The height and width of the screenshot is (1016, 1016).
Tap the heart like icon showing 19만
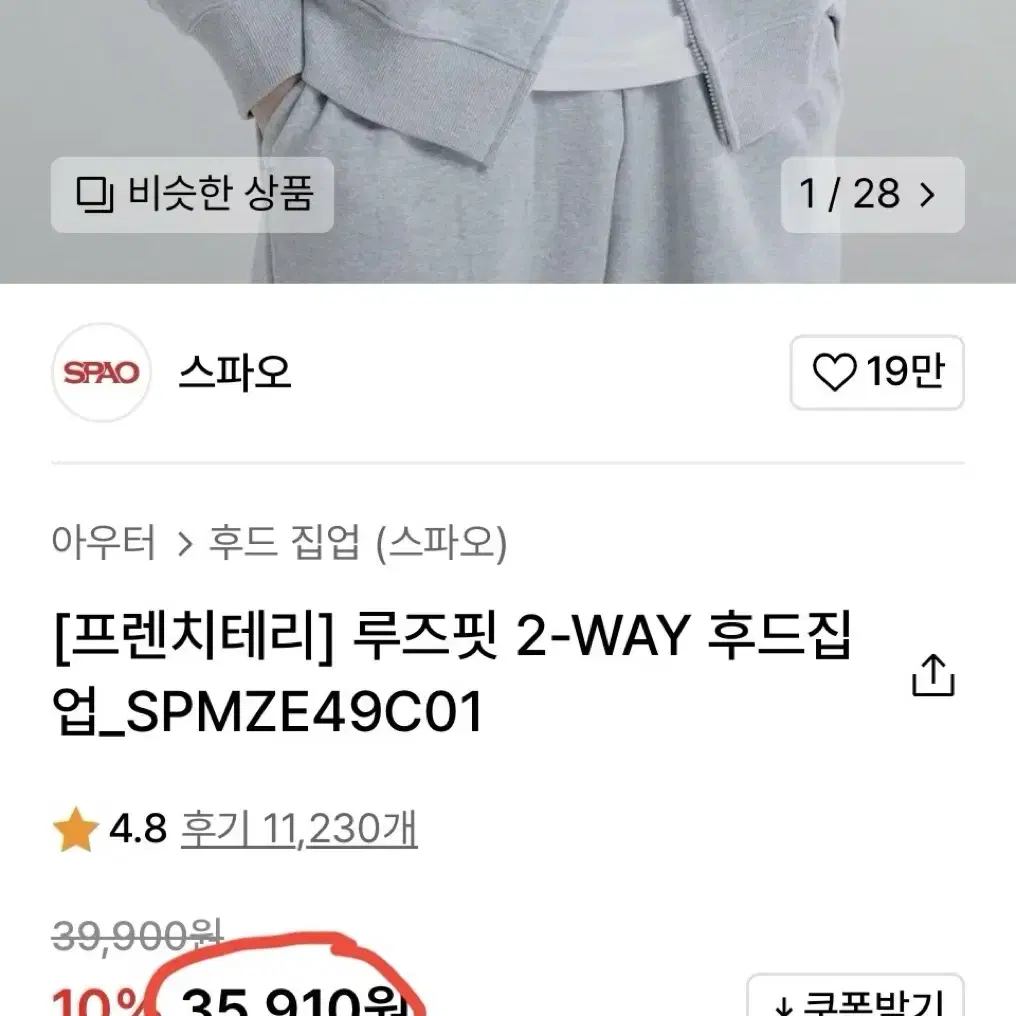[x=835, y=373]
